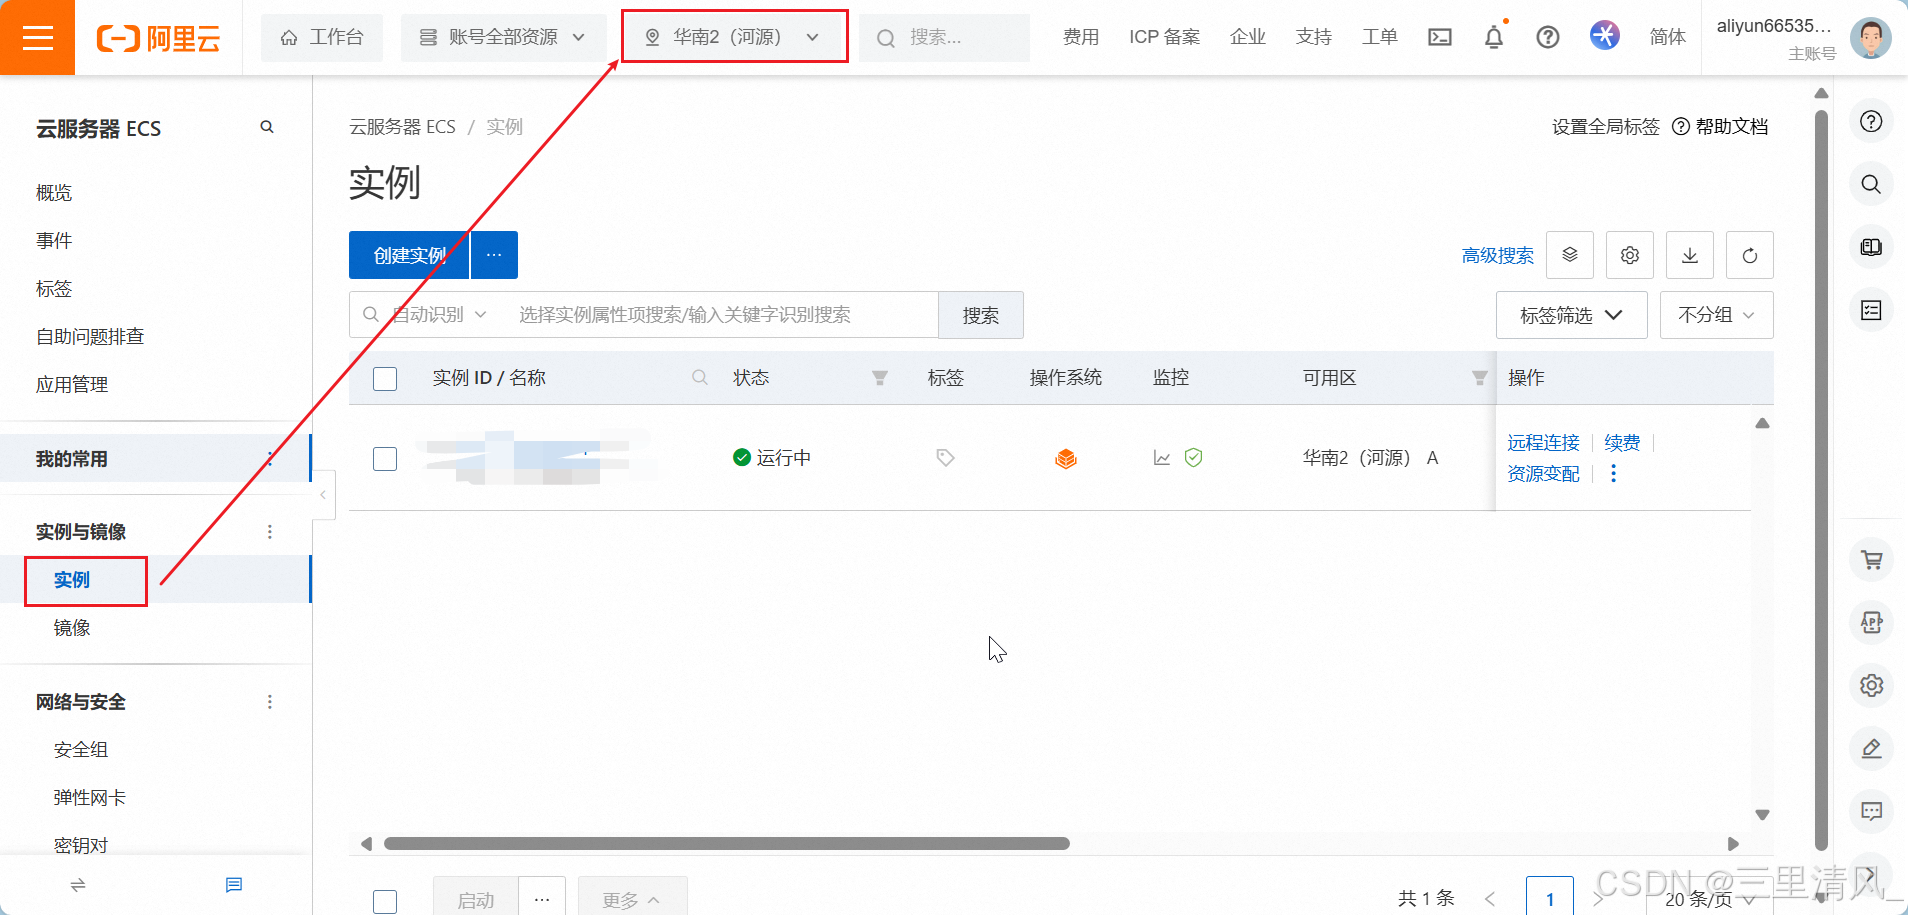Open the instance monitoring chart icon
Screen dimensions: 1908x915
[x=1162, y=458]
